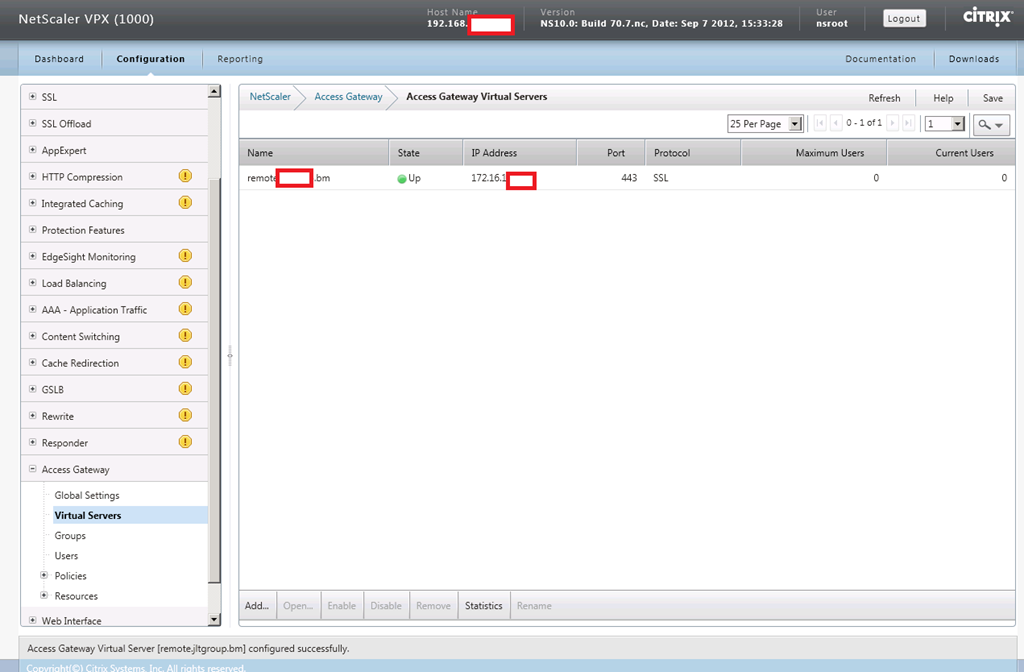Click the Cache Redirection warning icon

click(x=185, y=362)
